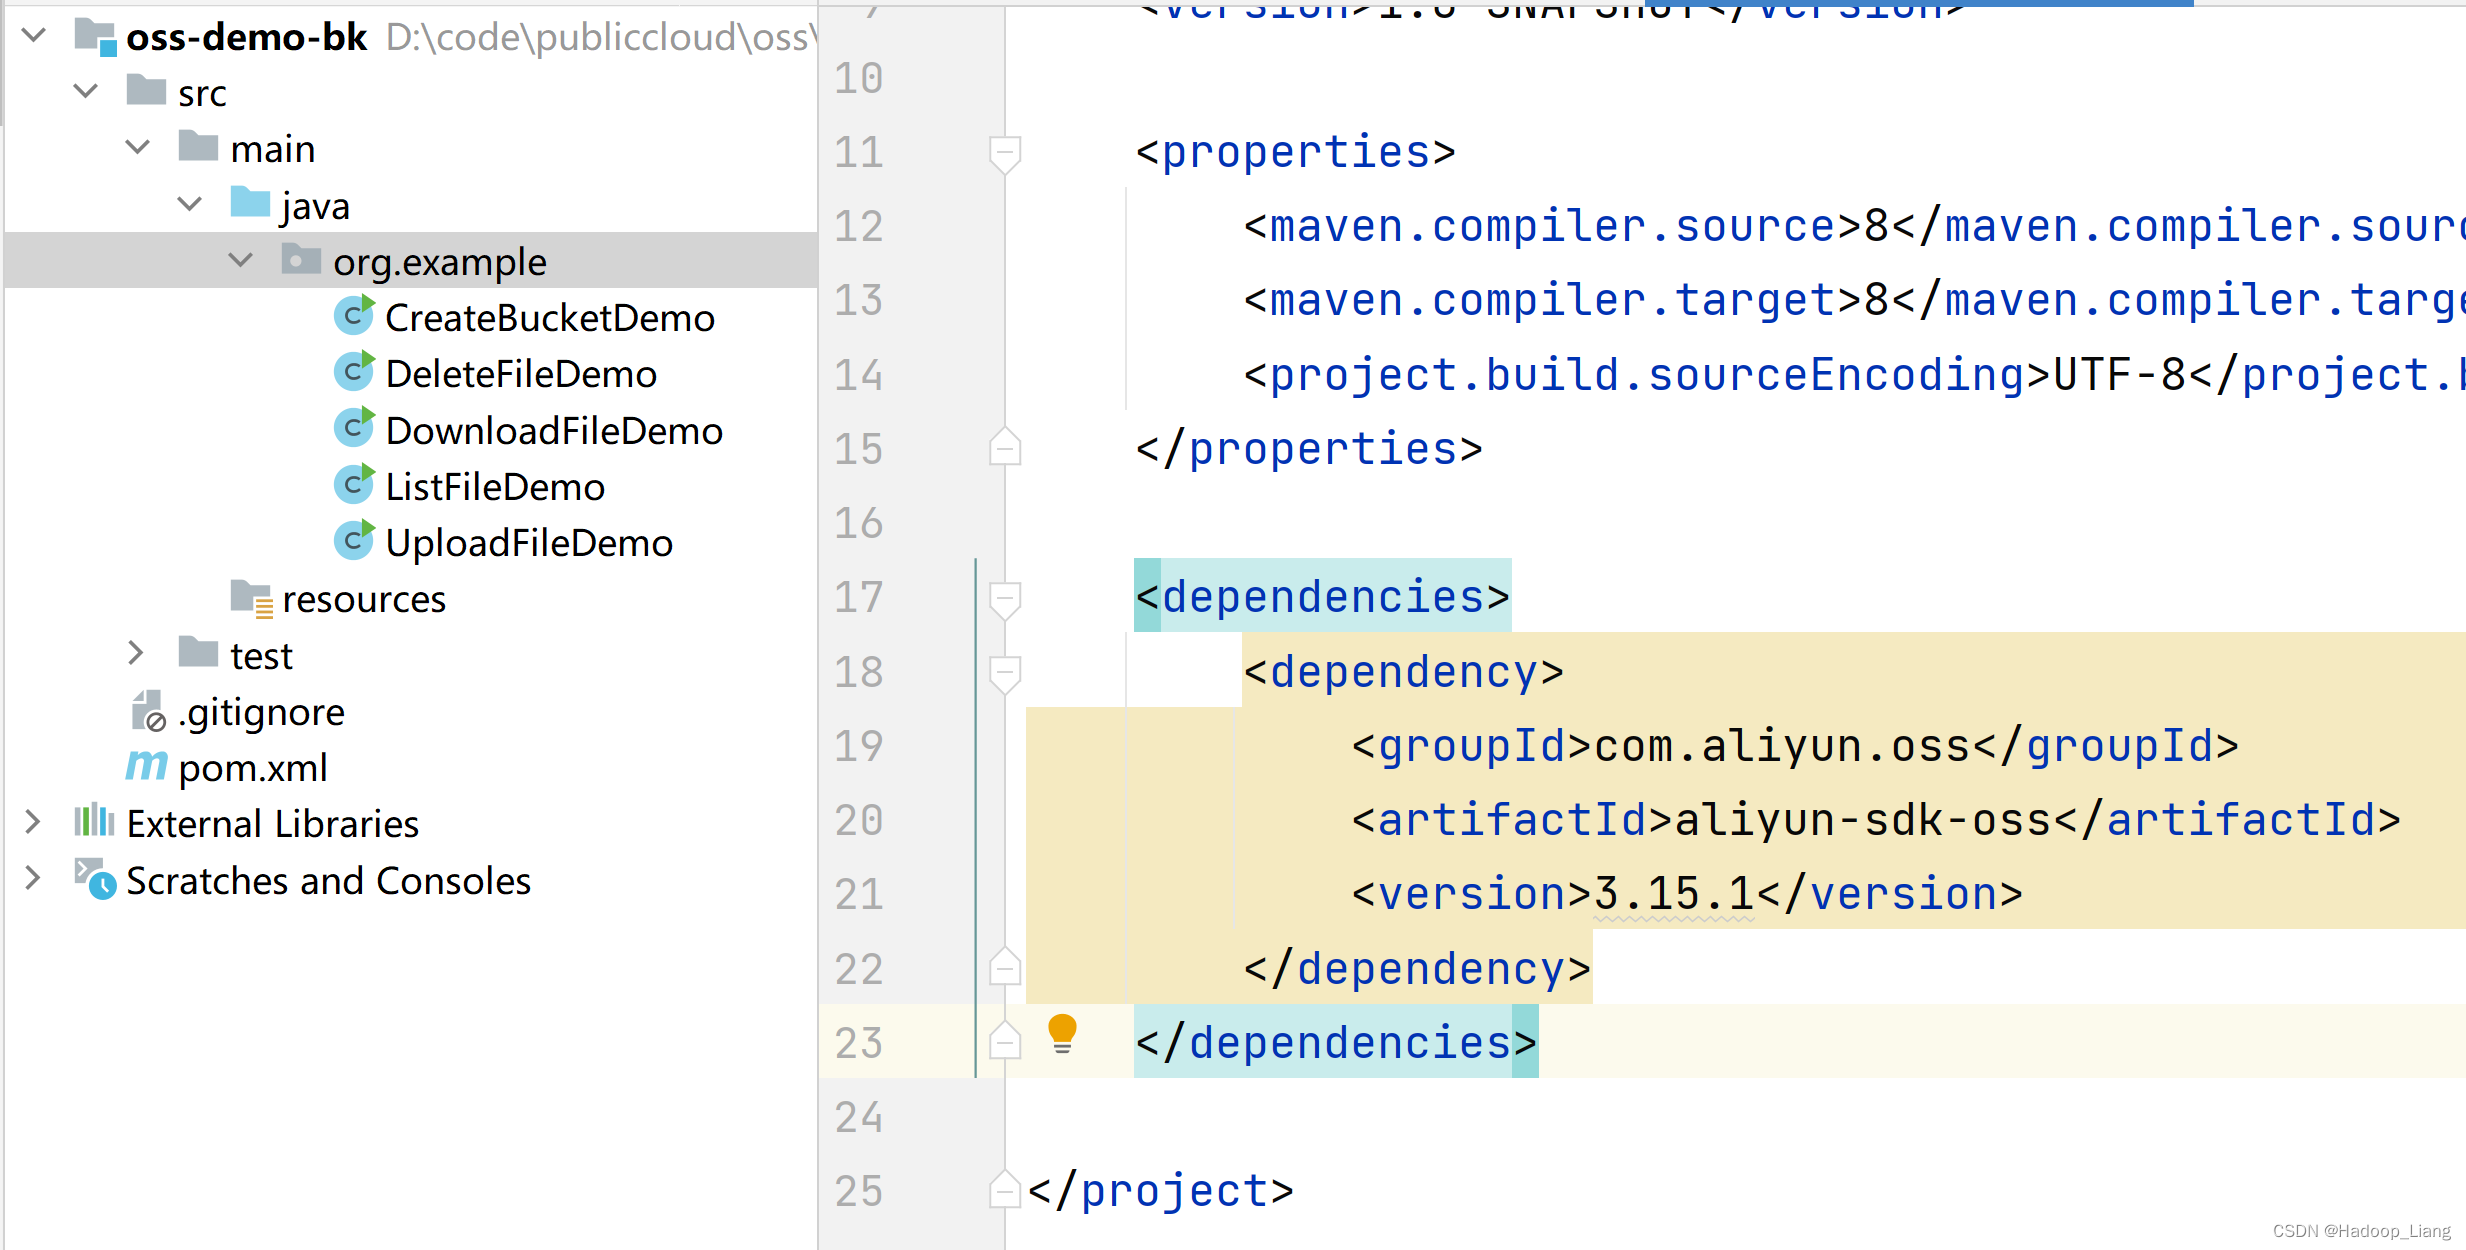Click fold end marker at line 23
This screenshot has height=1250, width=2466.
pyautogui.click(x=1005, y=1040)
